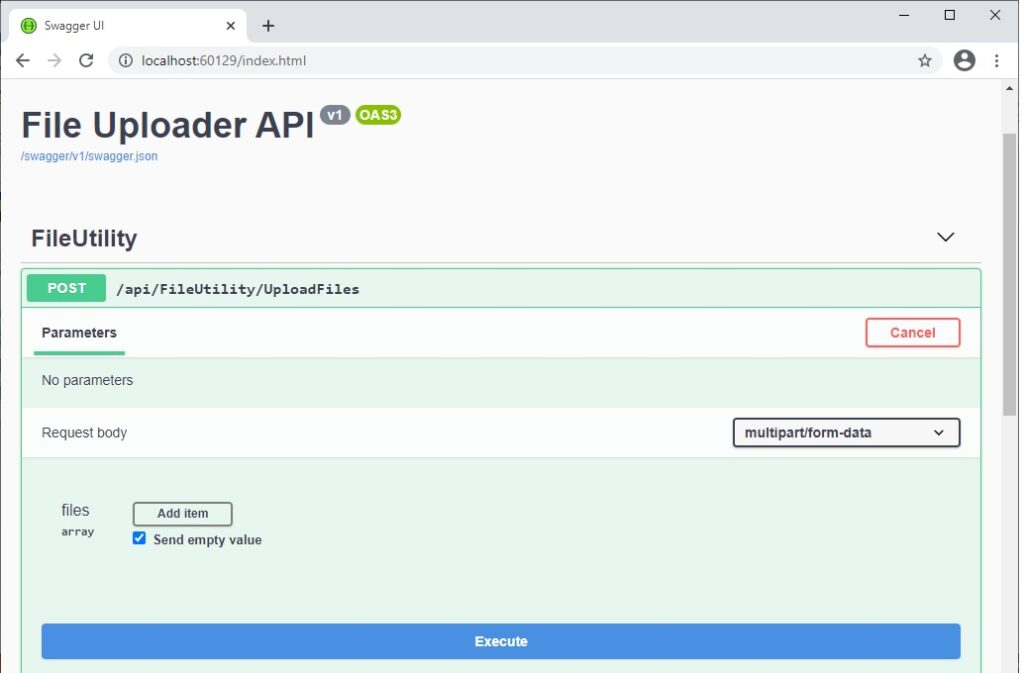Bookmark this page with the star icon
Screen dimensions: 1024x673
[925, 61]
